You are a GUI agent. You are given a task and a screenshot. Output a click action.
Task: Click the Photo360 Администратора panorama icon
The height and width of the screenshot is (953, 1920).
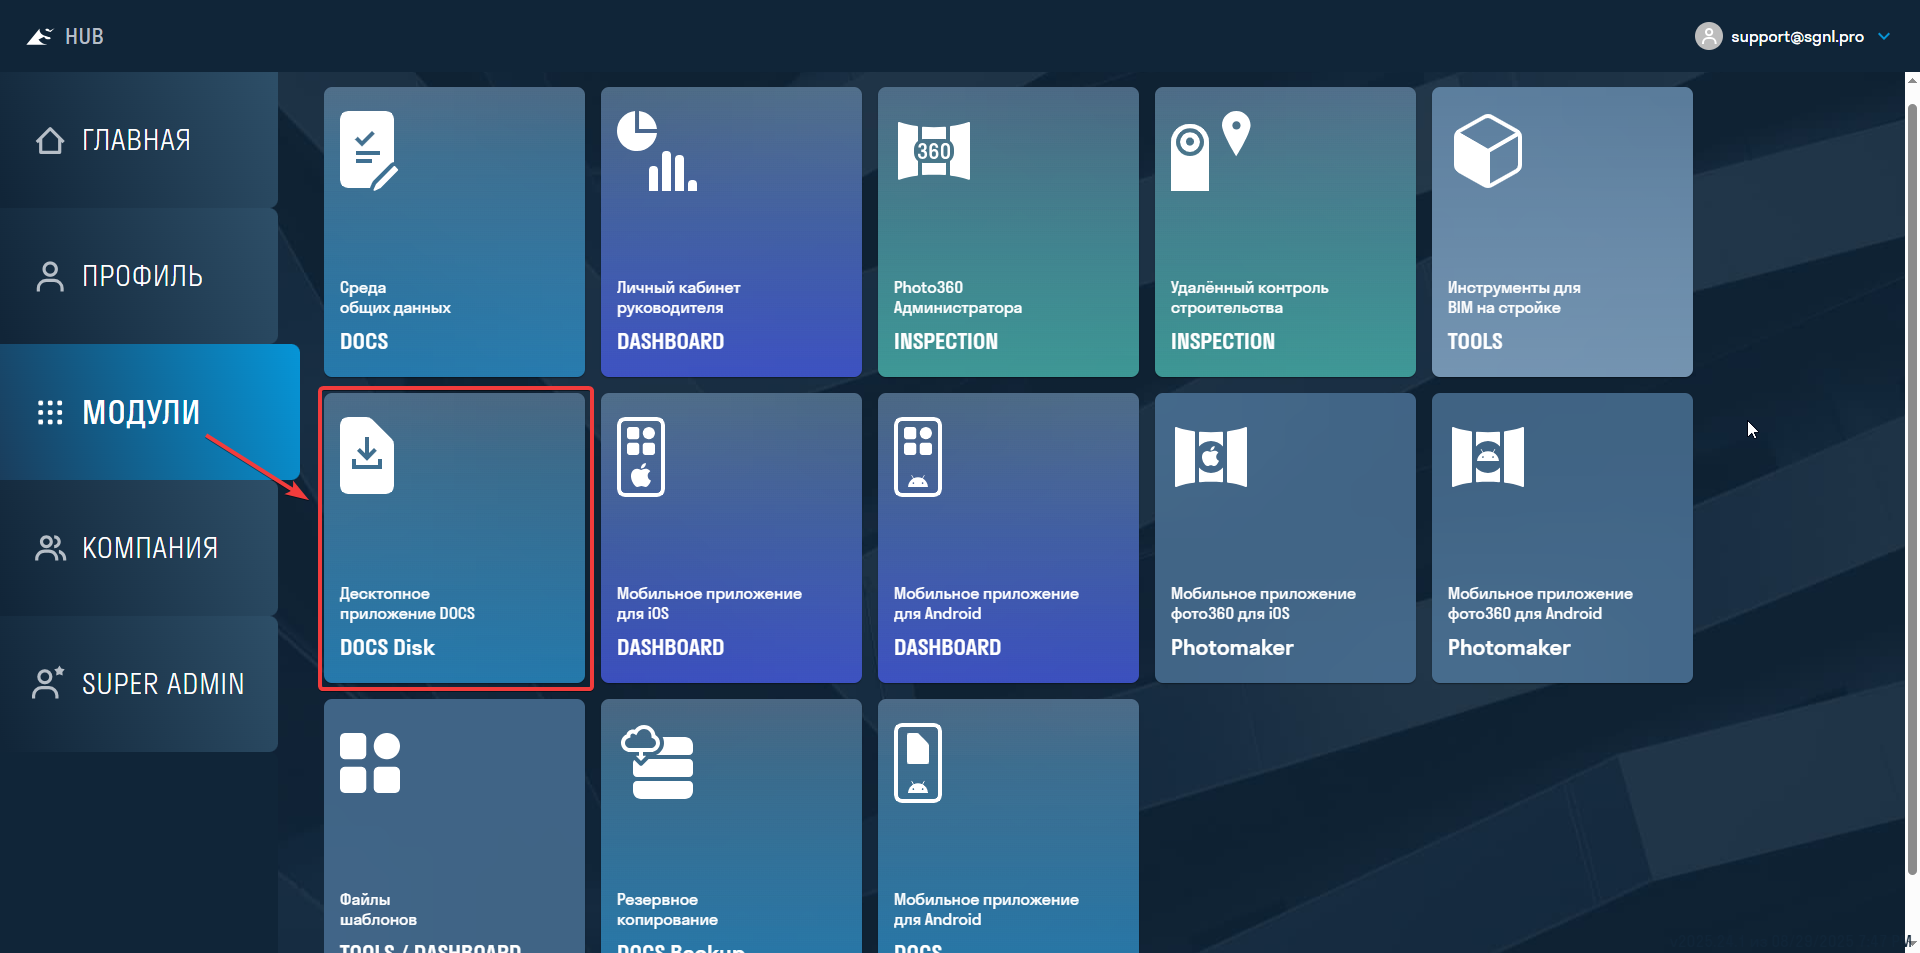[x=933, y=151]
